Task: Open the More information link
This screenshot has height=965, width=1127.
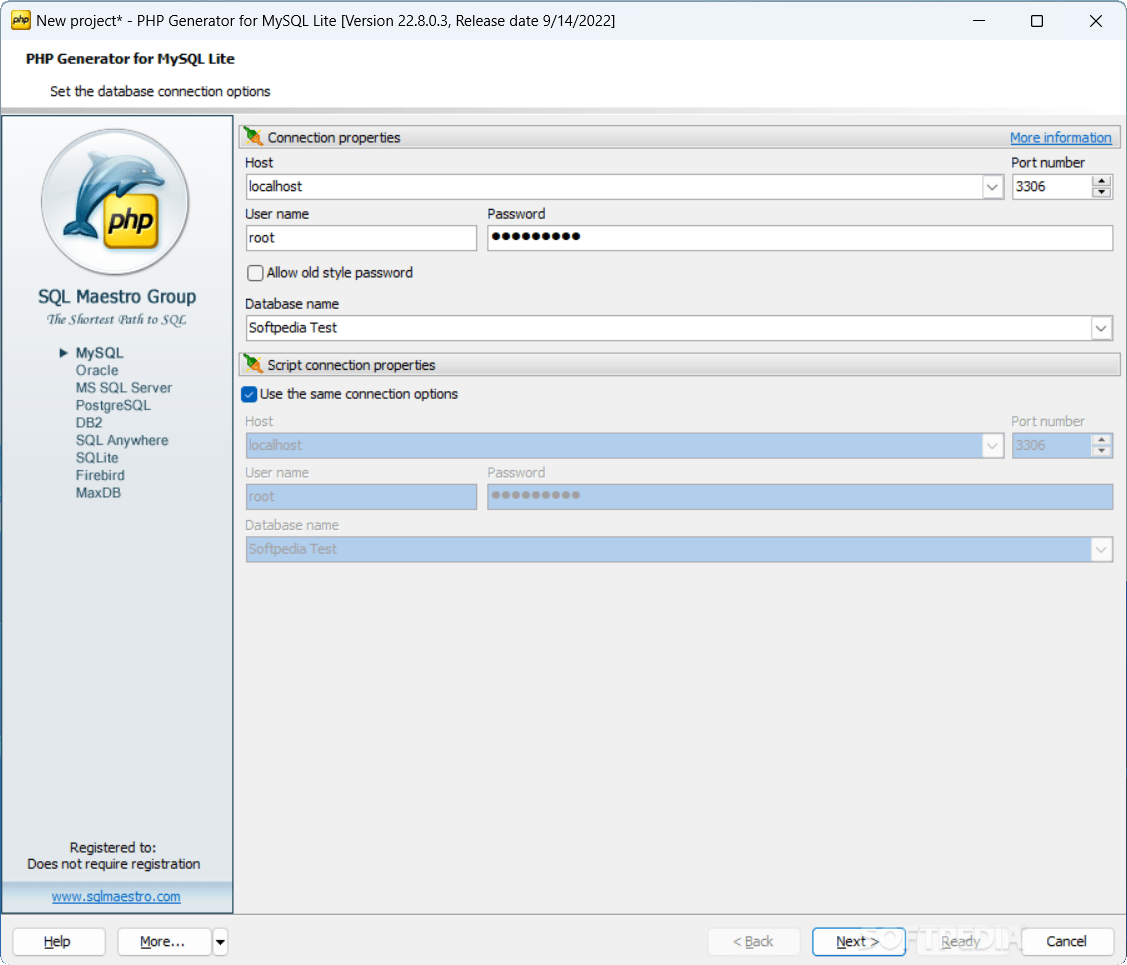Action: [x=1060, y=137]
